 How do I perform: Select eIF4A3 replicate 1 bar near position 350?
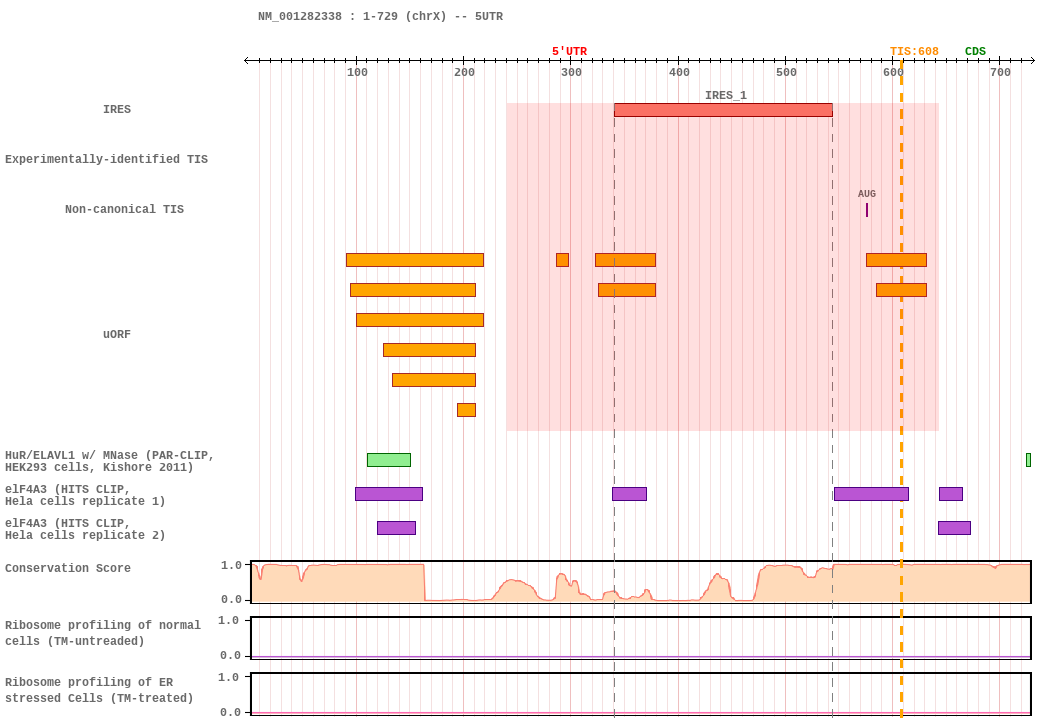tap(629, 494)
